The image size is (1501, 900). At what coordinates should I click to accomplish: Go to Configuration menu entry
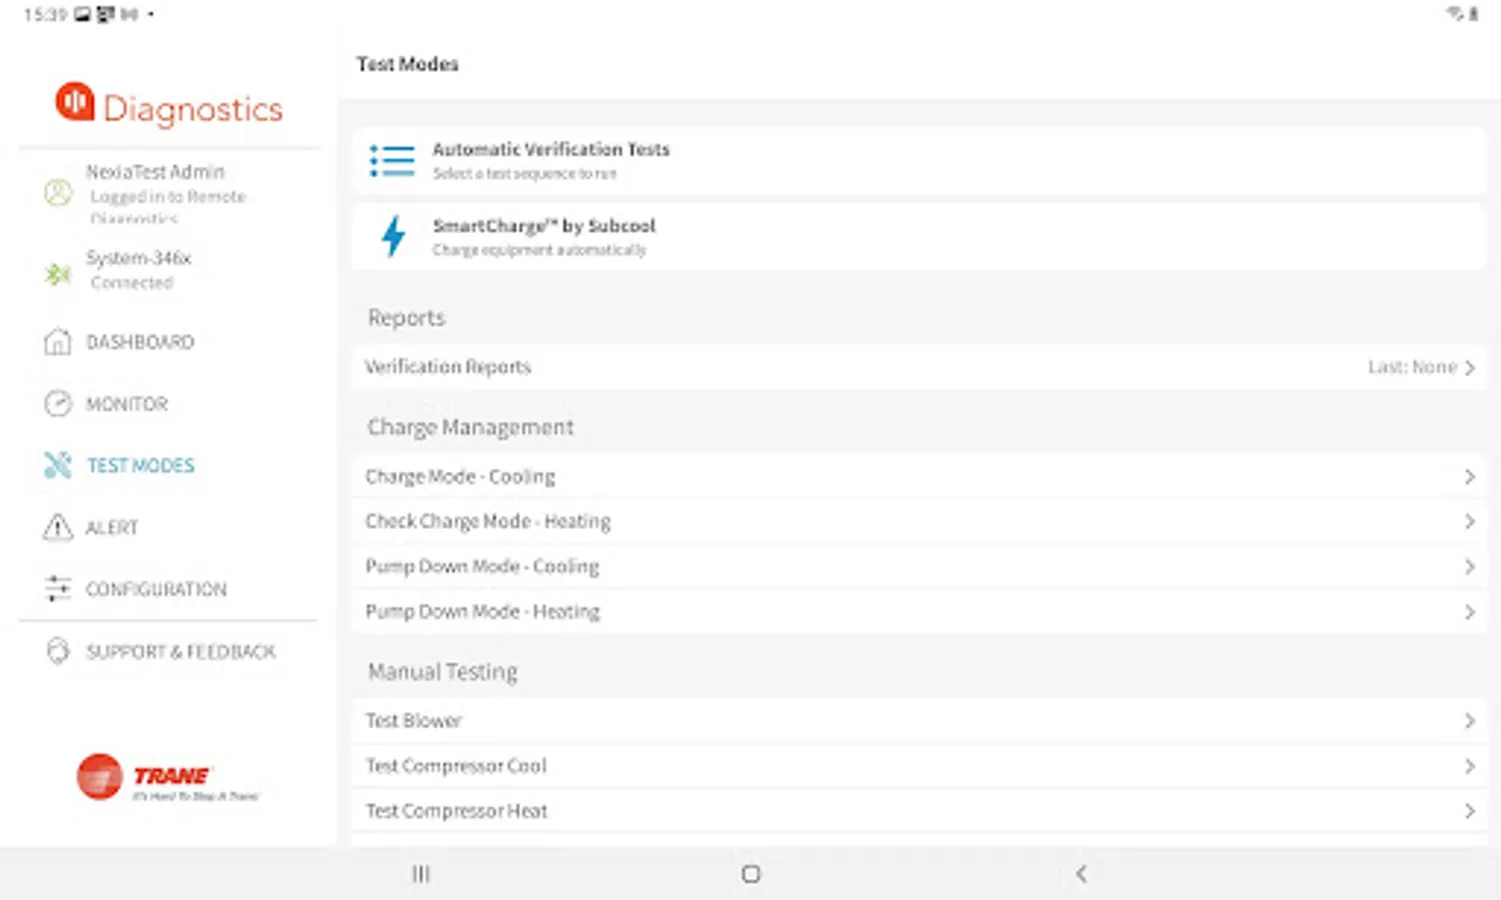click(x=156, y=589)
